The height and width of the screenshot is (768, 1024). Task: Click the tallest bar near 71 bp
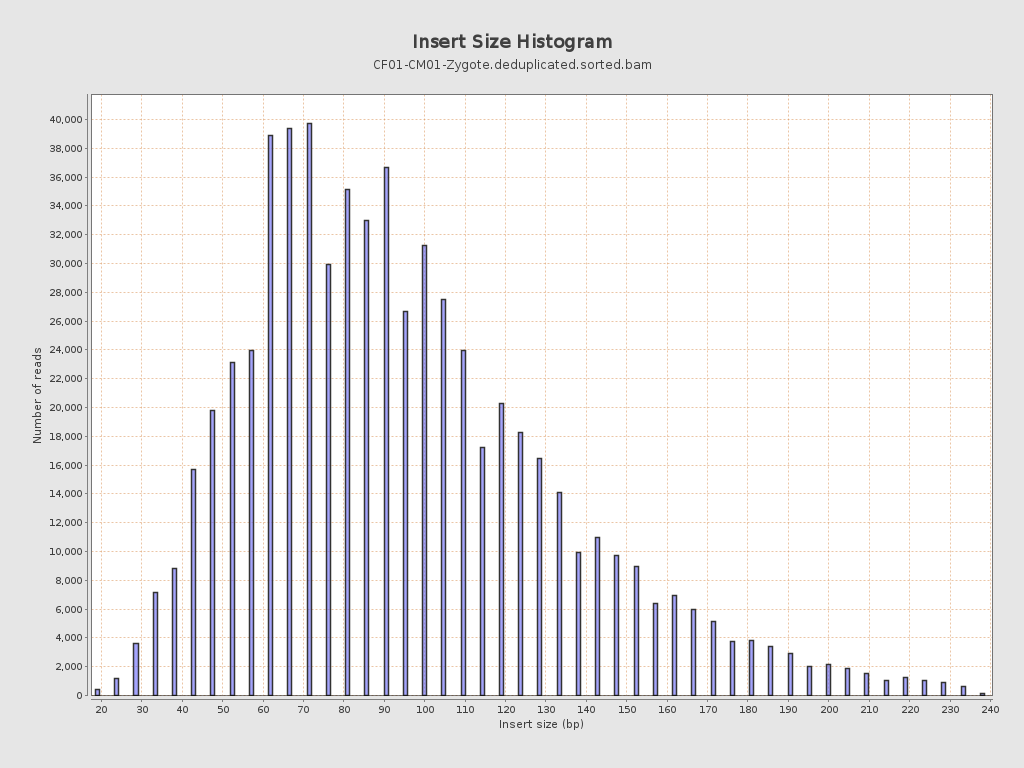(310, 409)
